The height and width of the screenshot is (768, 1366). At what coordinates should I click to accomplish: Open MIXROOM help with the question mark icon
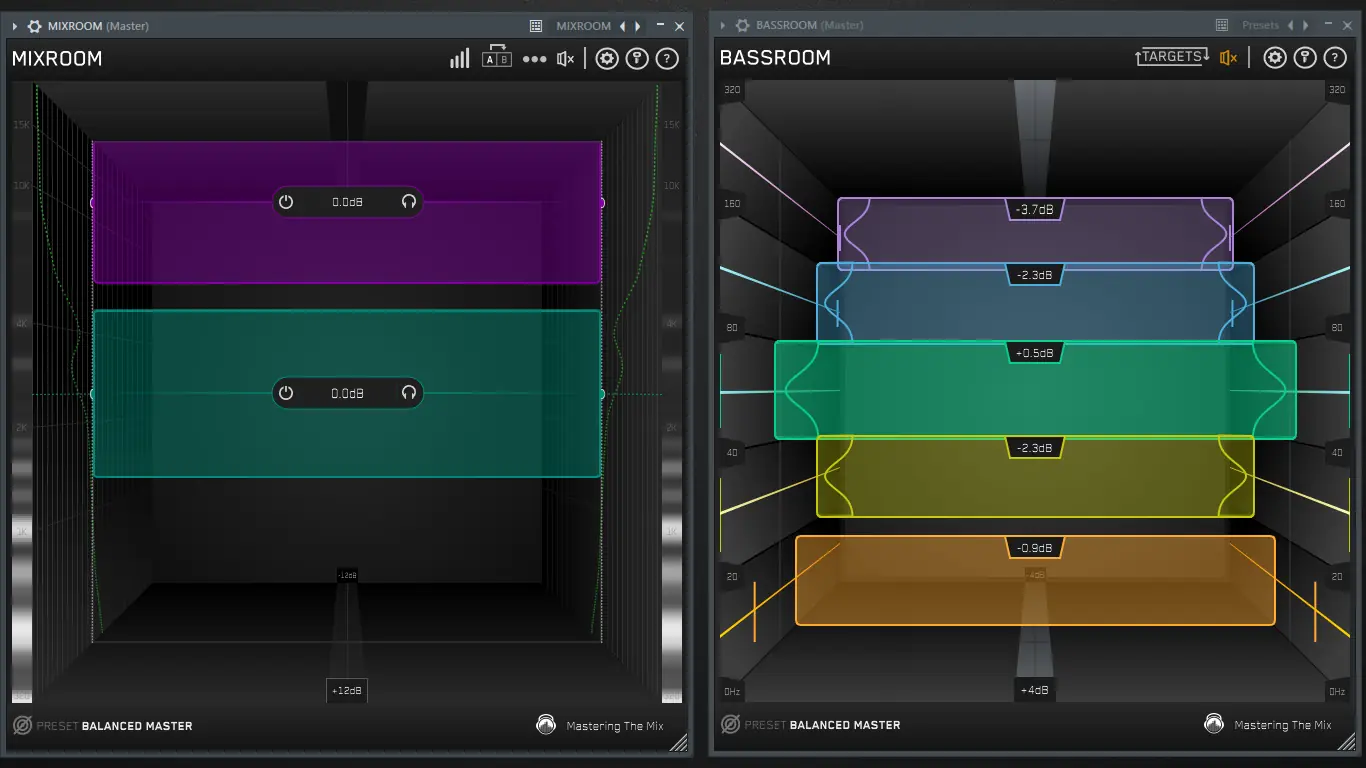click(667, 58)
